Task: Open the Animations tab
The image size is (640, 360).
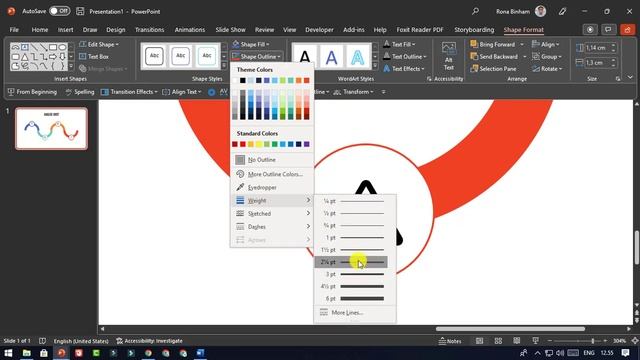Action: pyautogui.click(x=190, y=30)
